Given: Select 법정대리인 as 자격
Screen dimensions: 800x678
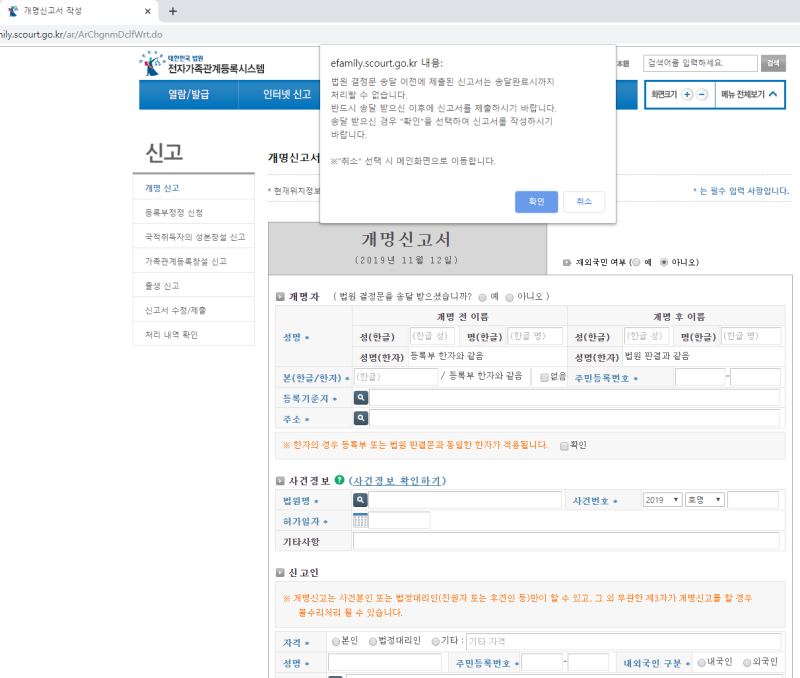Looking at the screenshot, I should point(373,641).
